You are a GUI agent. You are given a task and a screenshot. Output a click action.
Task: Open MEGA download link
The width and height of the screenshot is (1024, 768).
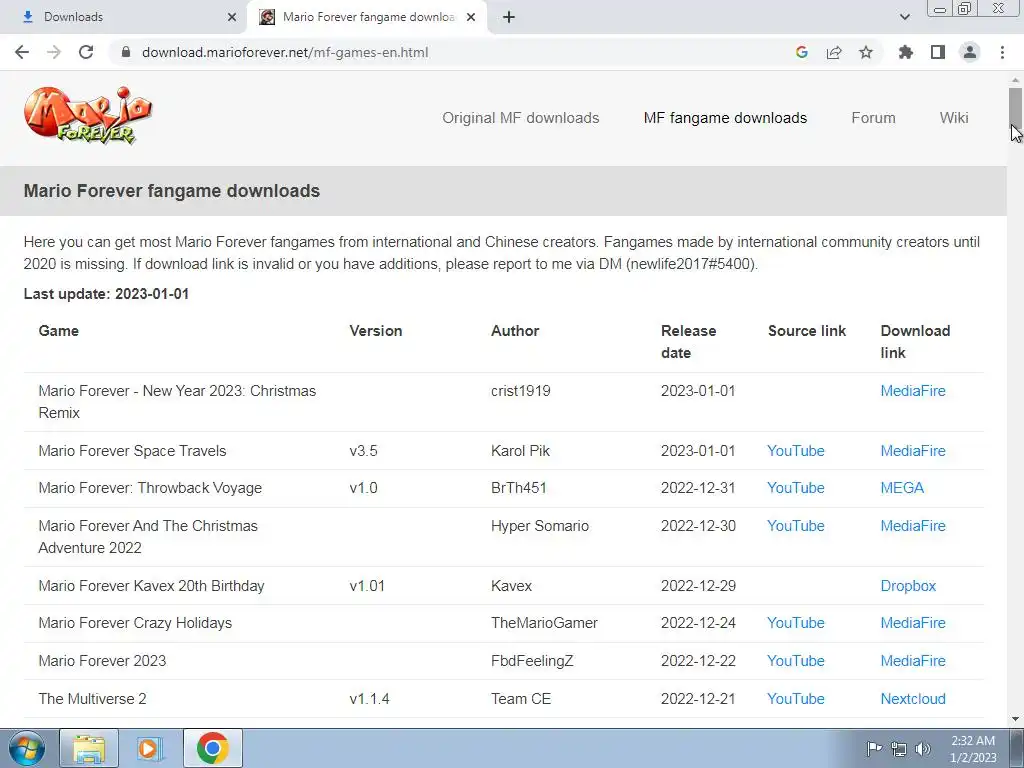click(902, 488)
